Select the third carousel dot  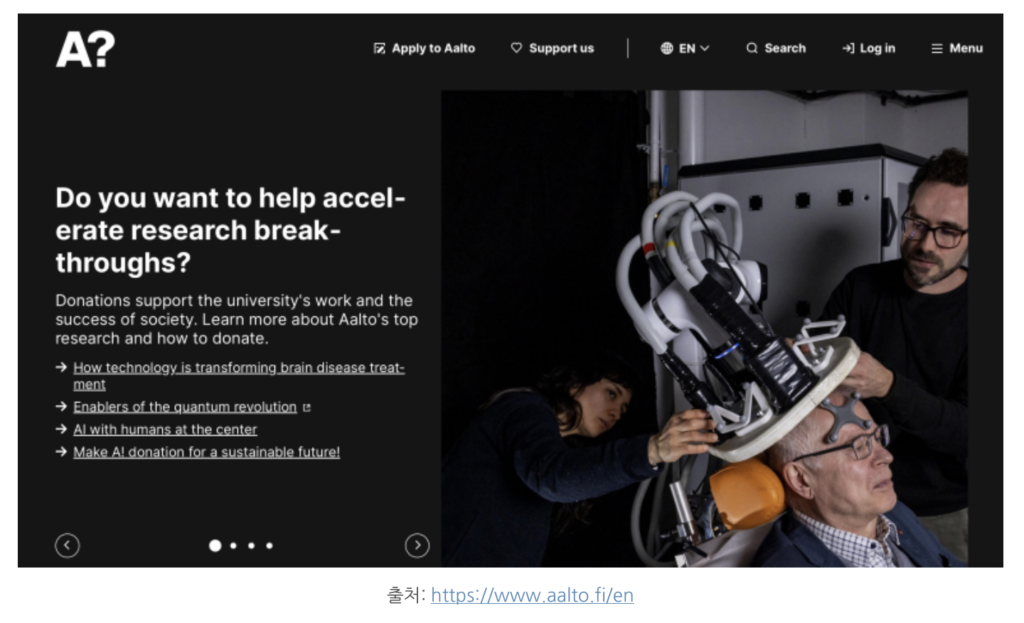251,545
